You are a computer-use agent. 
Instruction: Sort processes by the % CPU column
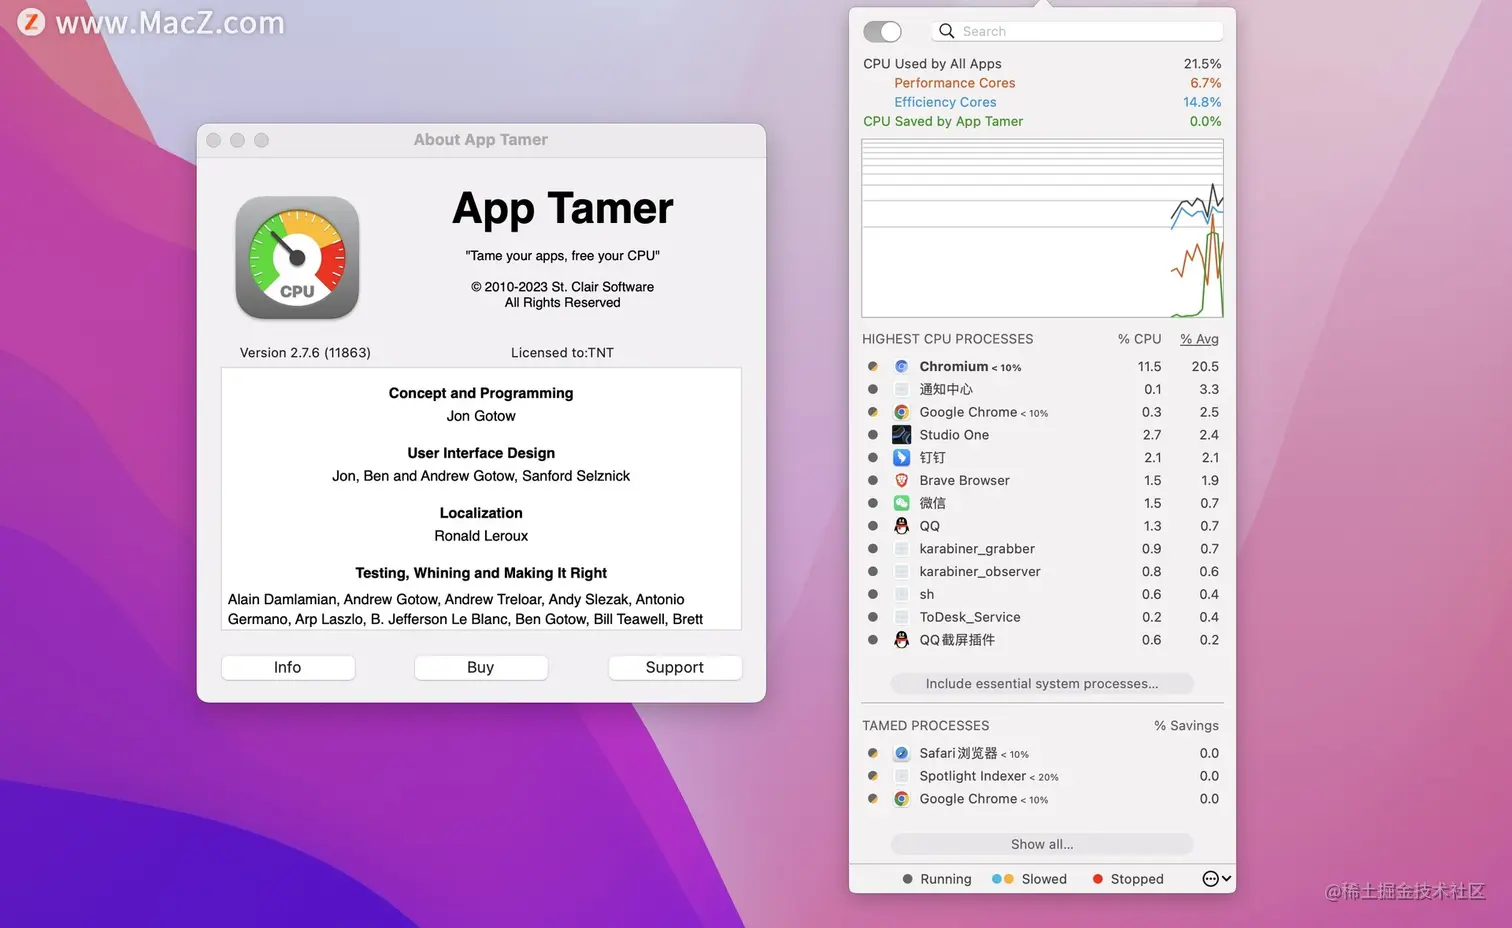coord(1139,339)
